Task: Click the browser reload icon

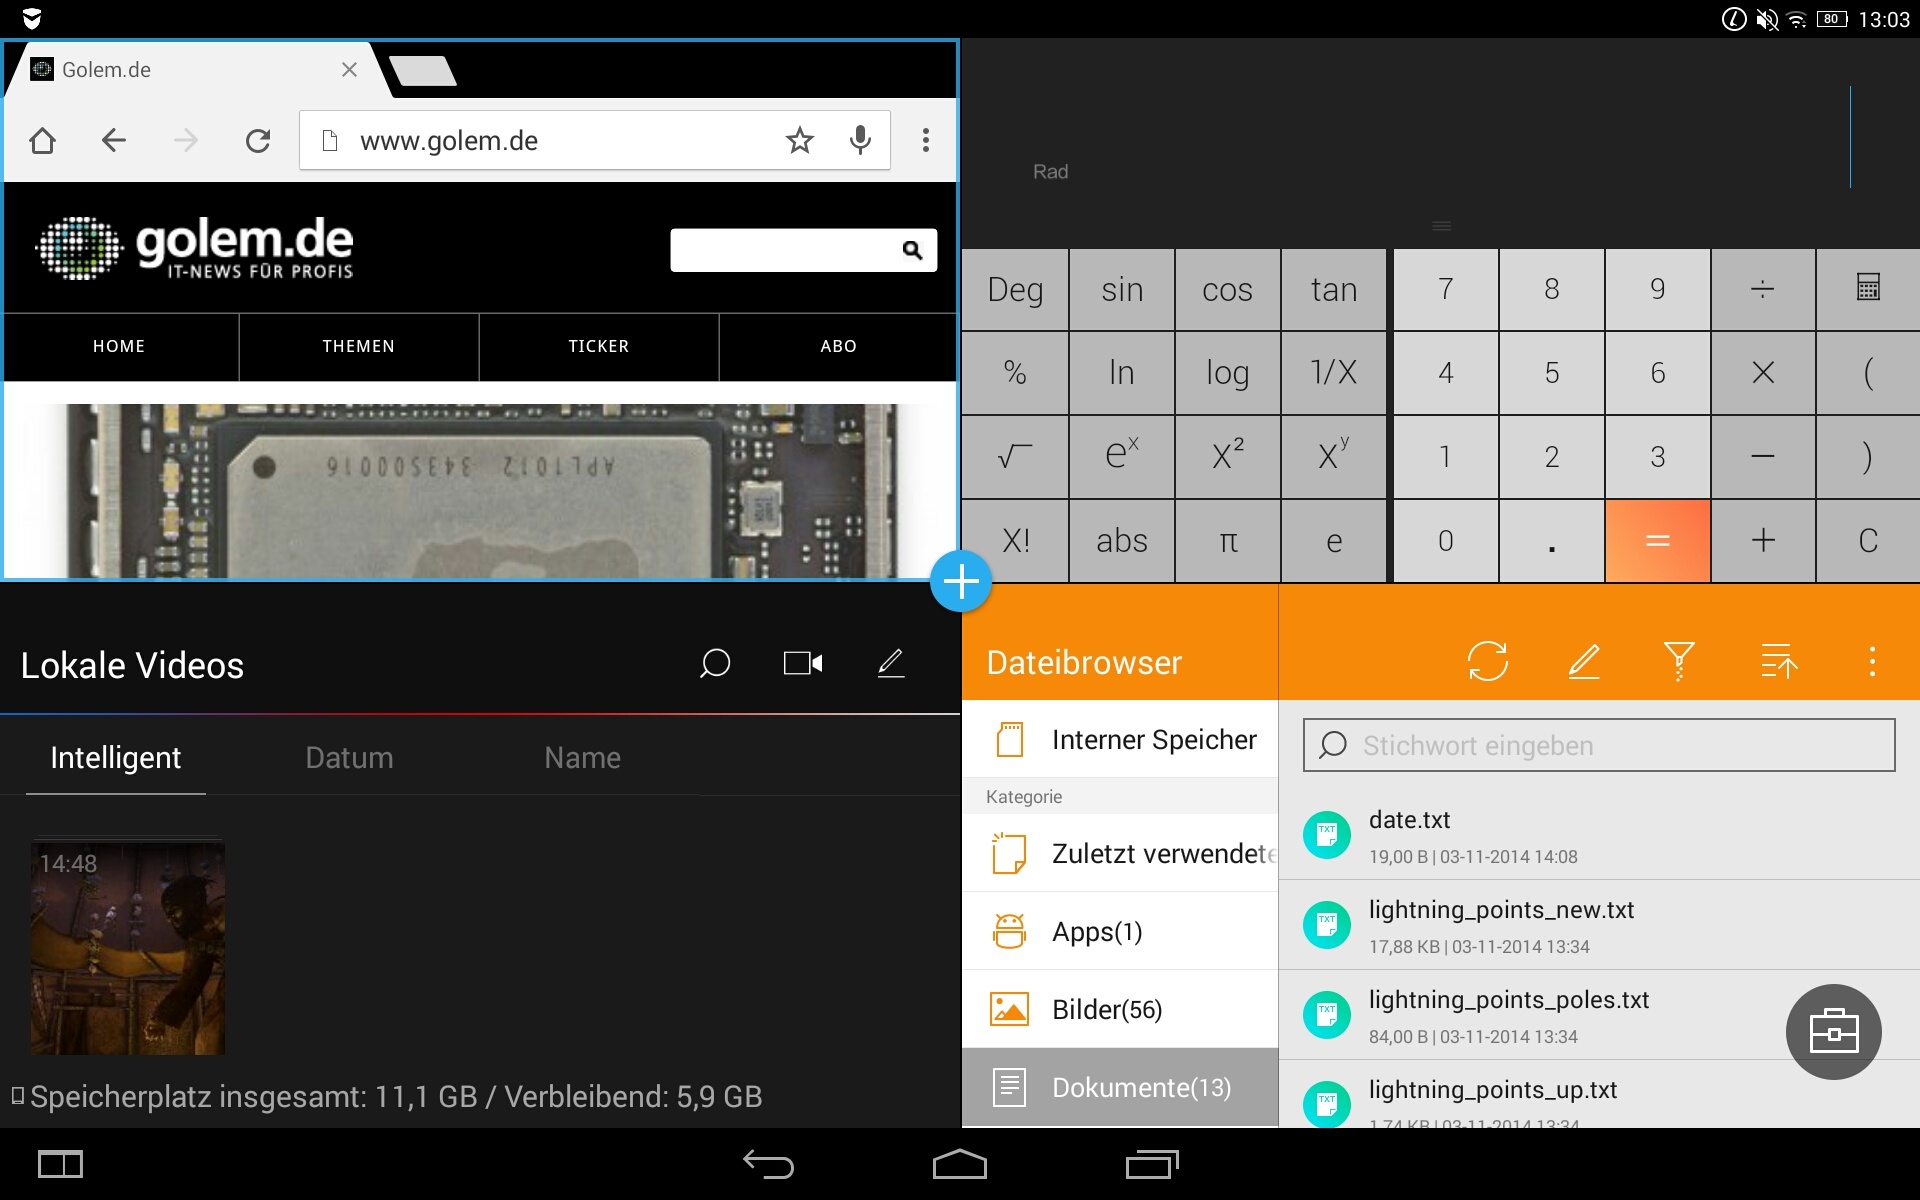Action: coord(258,141)
